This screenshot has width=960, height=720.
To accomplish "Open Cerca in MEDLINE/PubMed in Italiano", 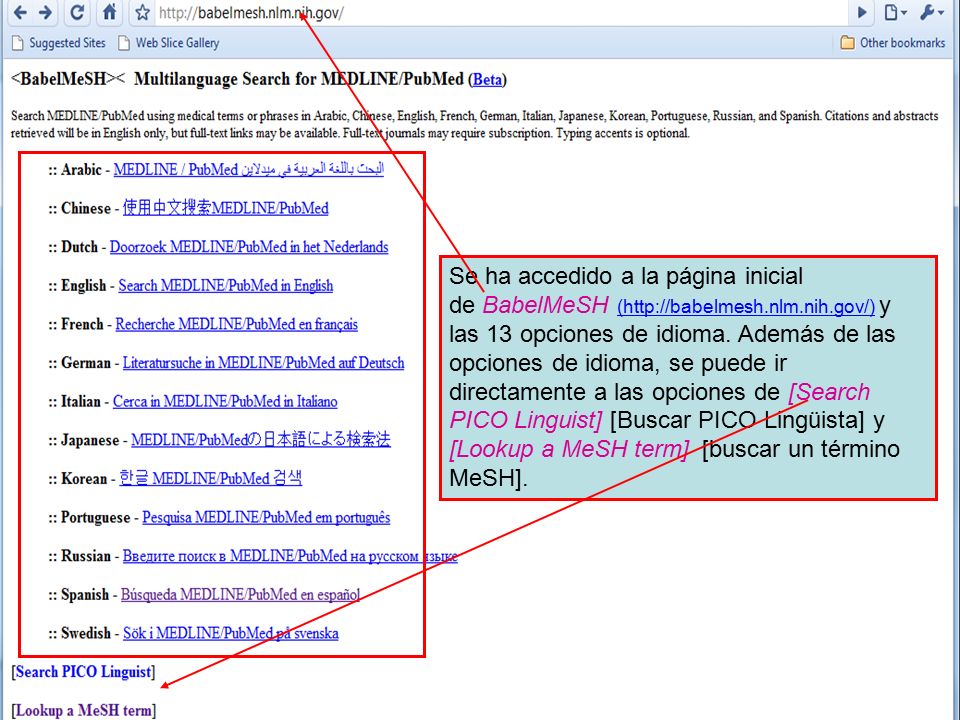I will tap(225, 401).
